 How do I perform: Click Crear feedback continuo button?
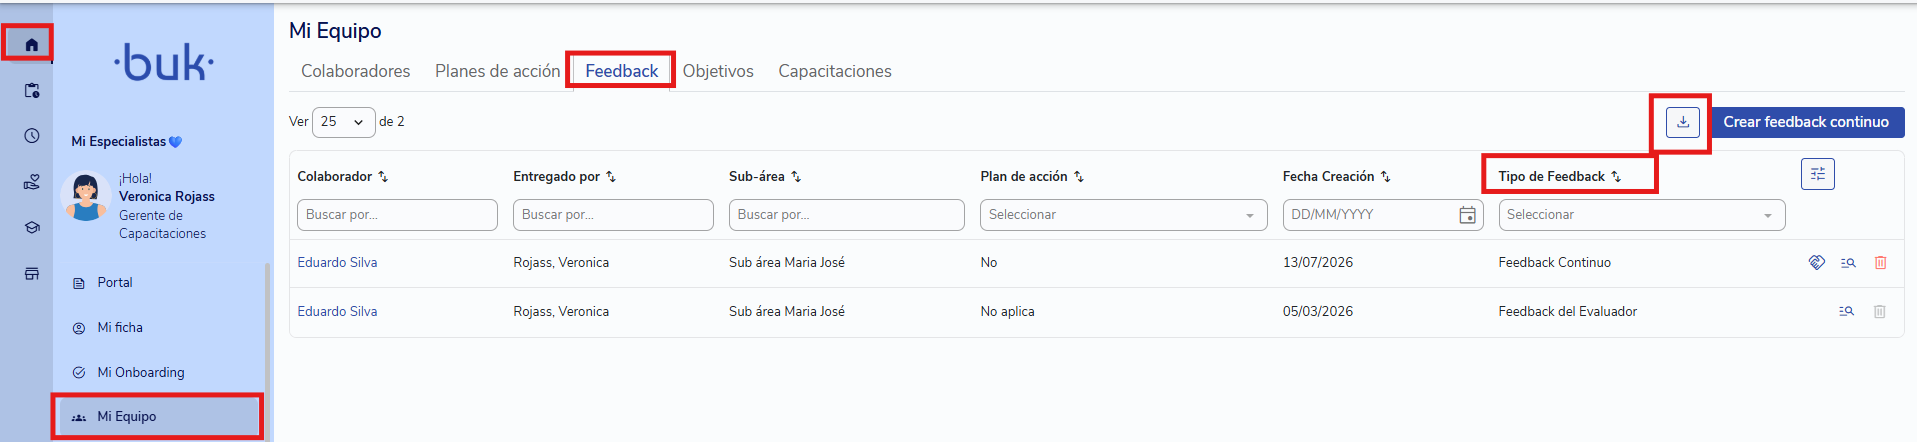(x=1805, y=122)
